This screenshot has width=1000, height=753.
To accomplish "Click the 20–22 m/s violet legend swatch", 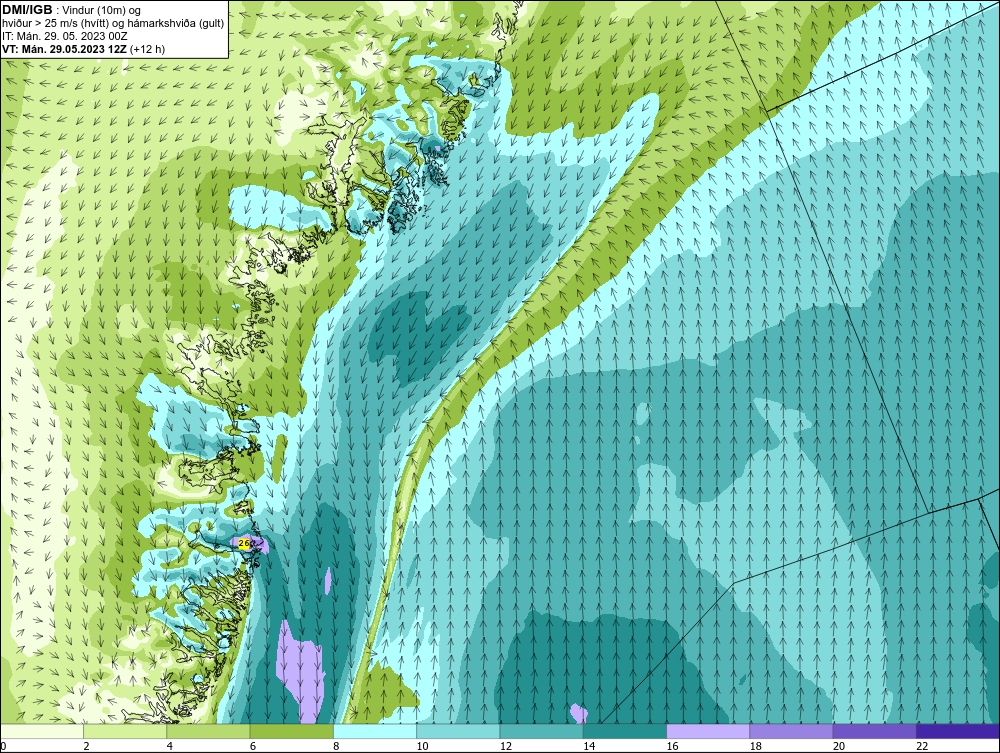I will (x=874, y=731).
